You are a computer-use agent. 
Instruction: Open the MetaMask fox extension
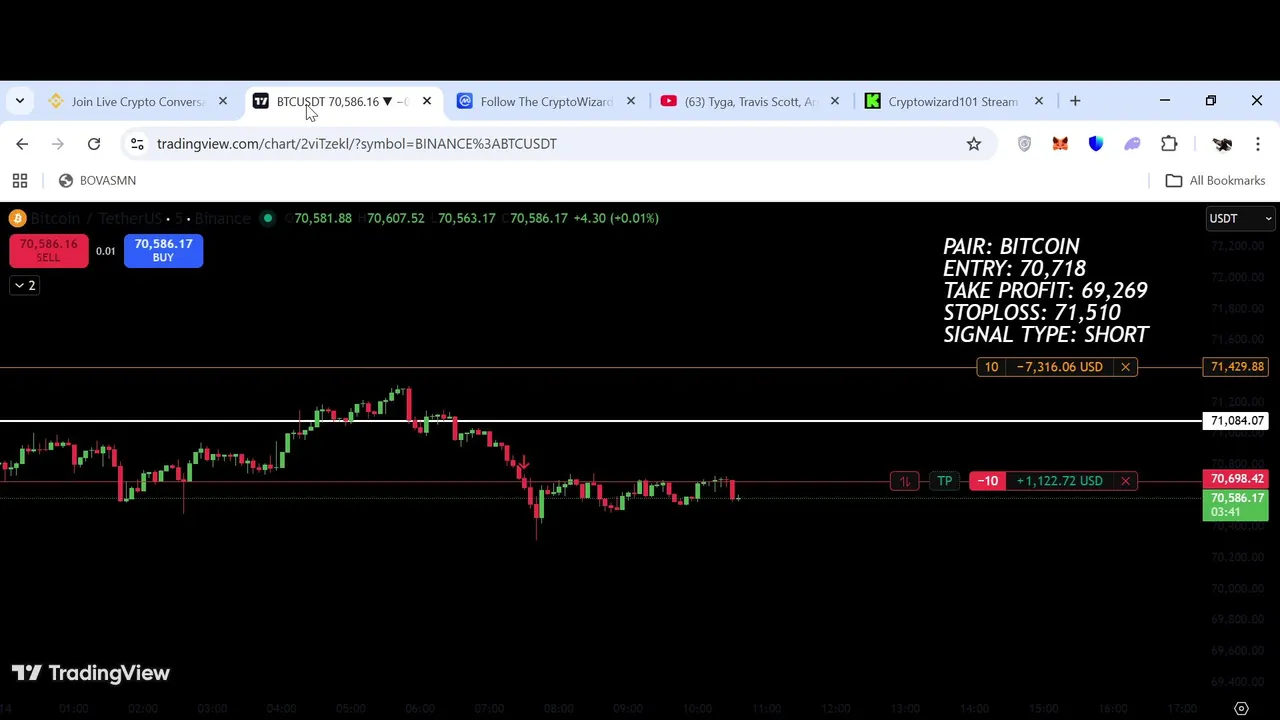[1060, 144]
